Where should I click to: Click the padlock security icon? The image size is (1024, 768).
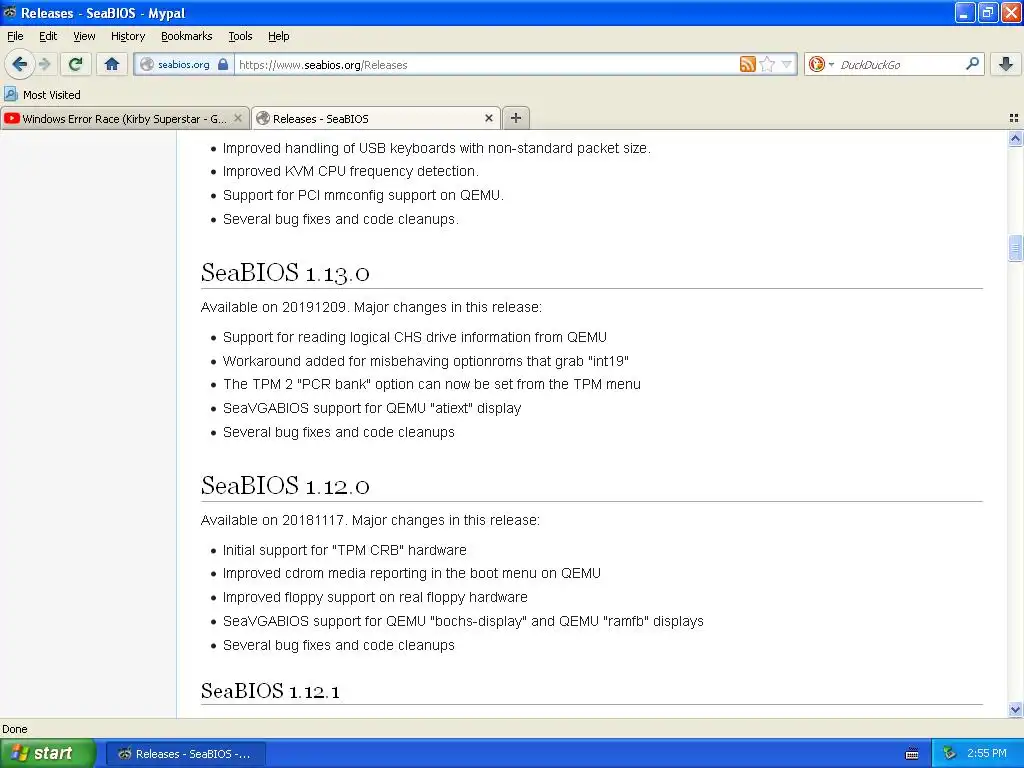coord(223,64)
